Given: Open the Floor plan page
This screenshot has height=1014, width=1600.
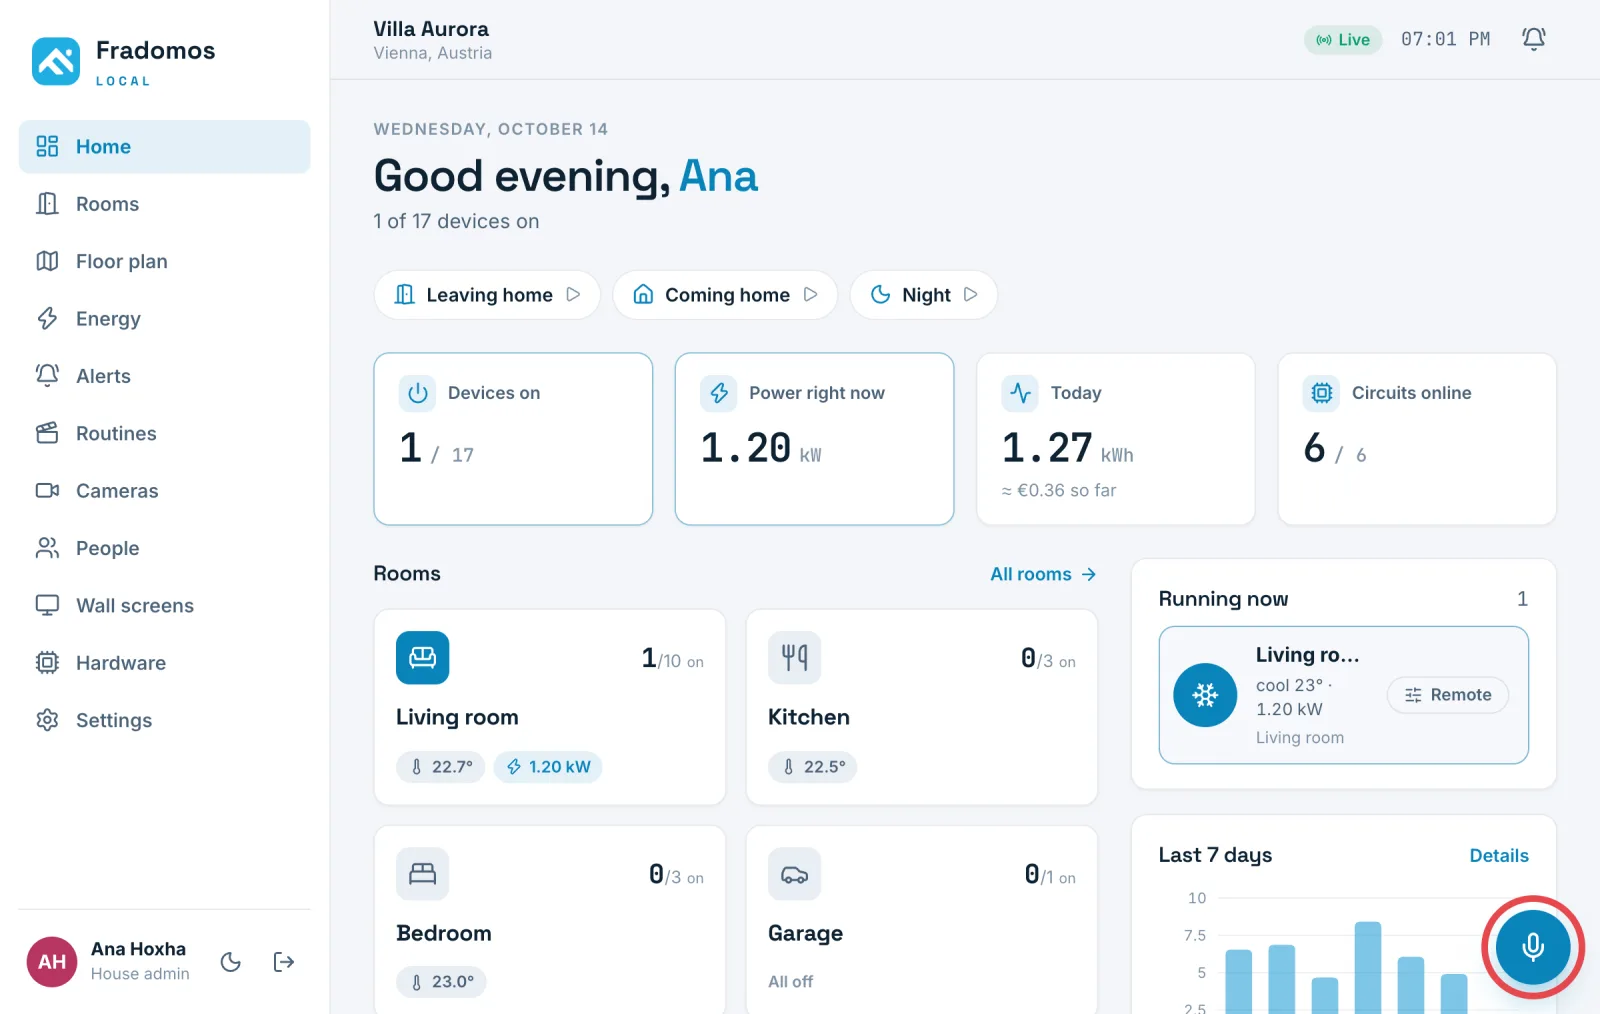Looking at the screenshot, I should coord(165,261).
